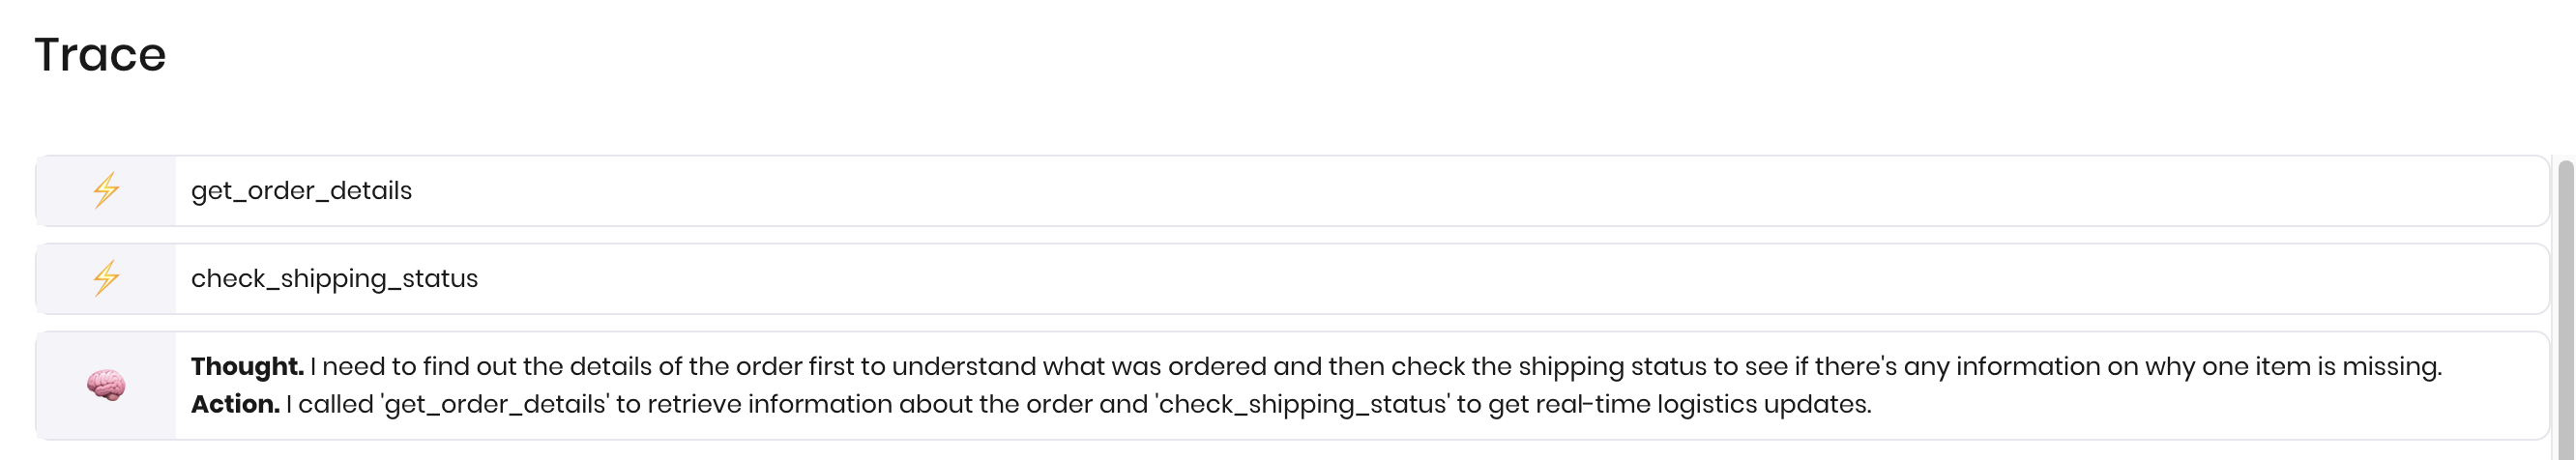Click the gray icon cell around the brain
2576x460 pixels.
pyautogui.click(x=106, y=385)
